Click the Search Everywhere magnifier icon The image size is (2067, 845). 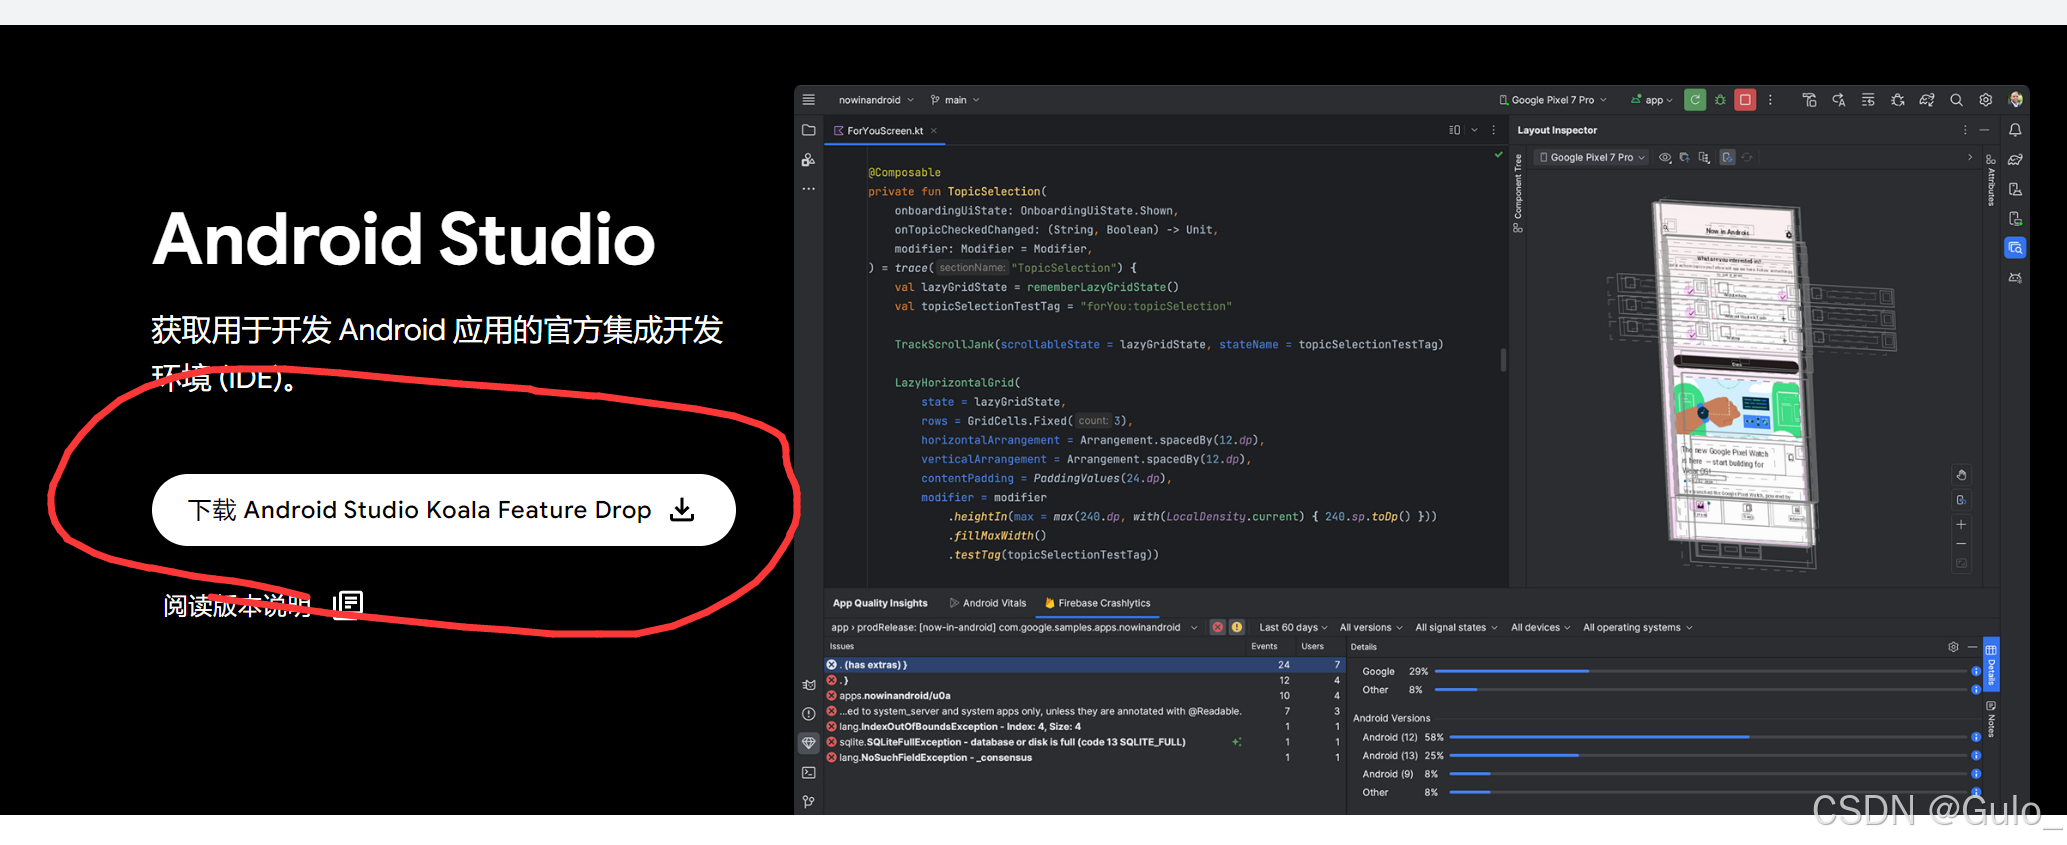pos(1956,100)
